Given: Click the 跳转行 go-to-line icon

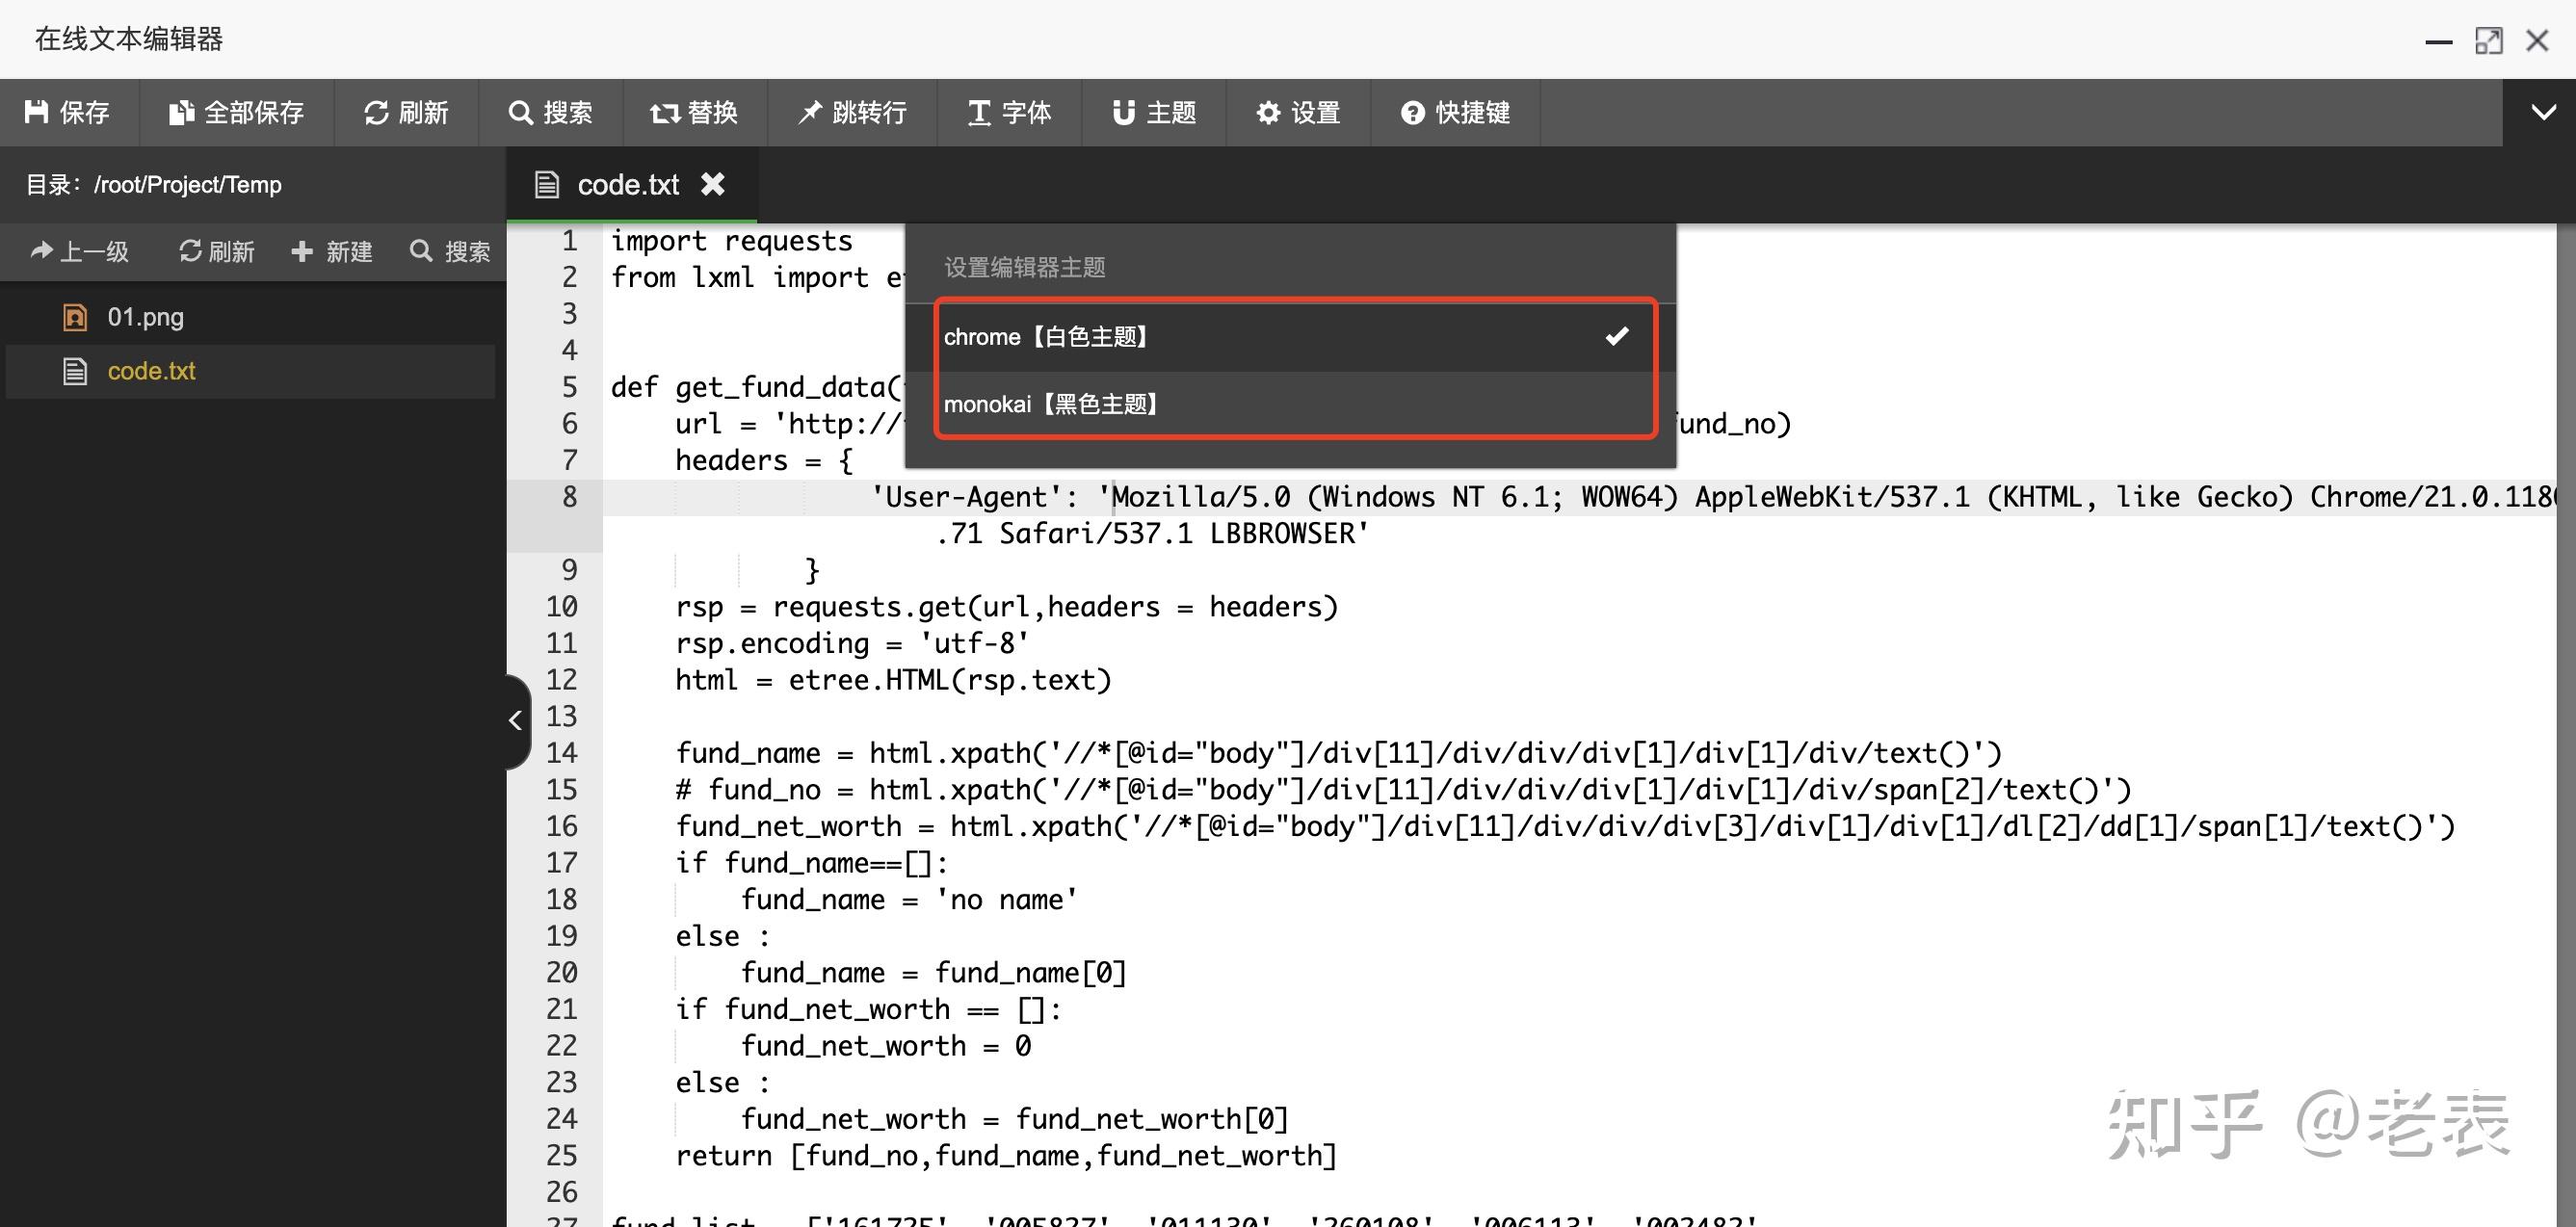Looking at the screenshot, I should click(852, 112).
